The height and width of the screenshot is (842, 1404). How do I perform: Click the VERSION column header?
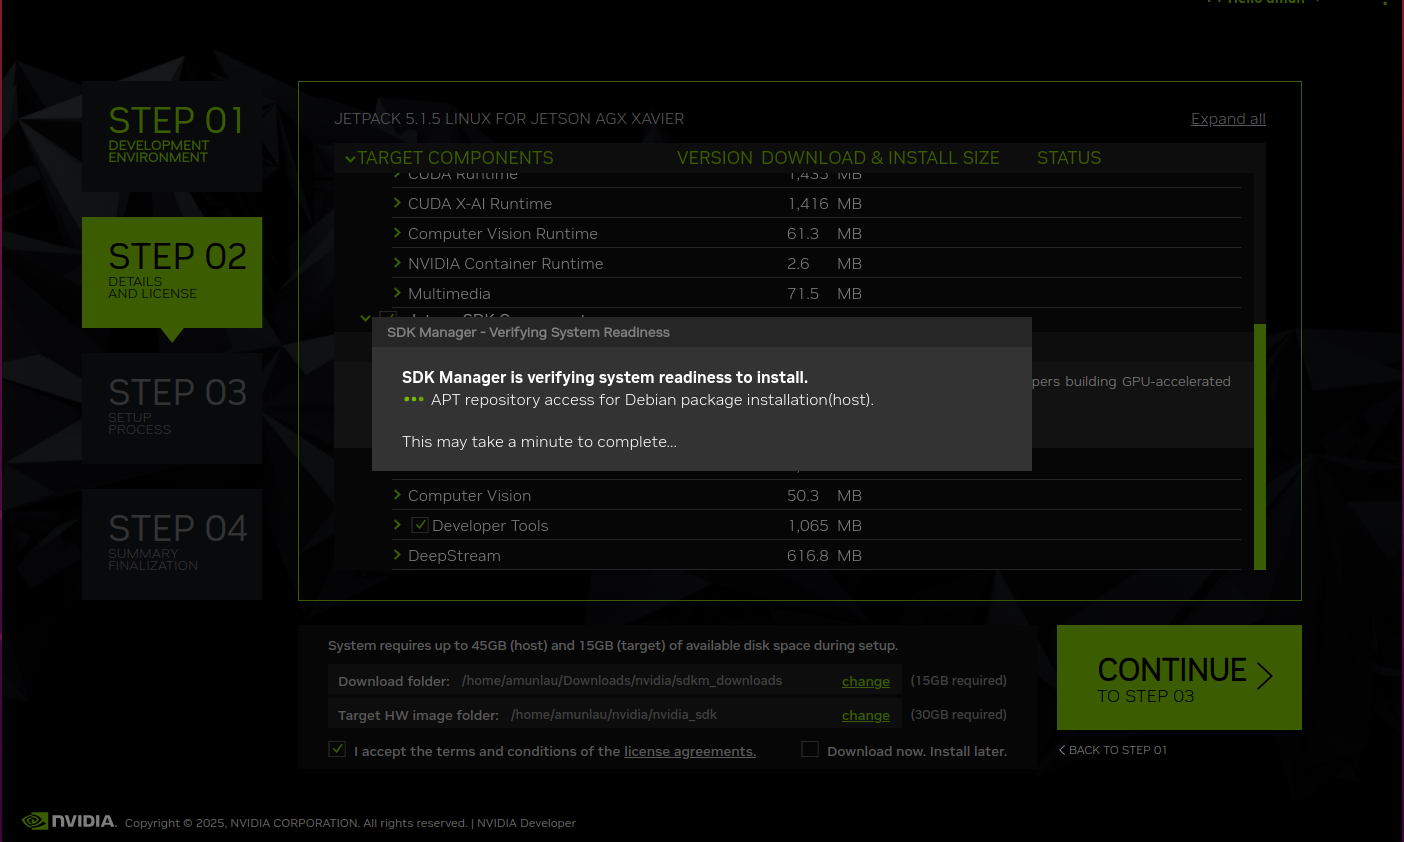click(x=715, y=158)
